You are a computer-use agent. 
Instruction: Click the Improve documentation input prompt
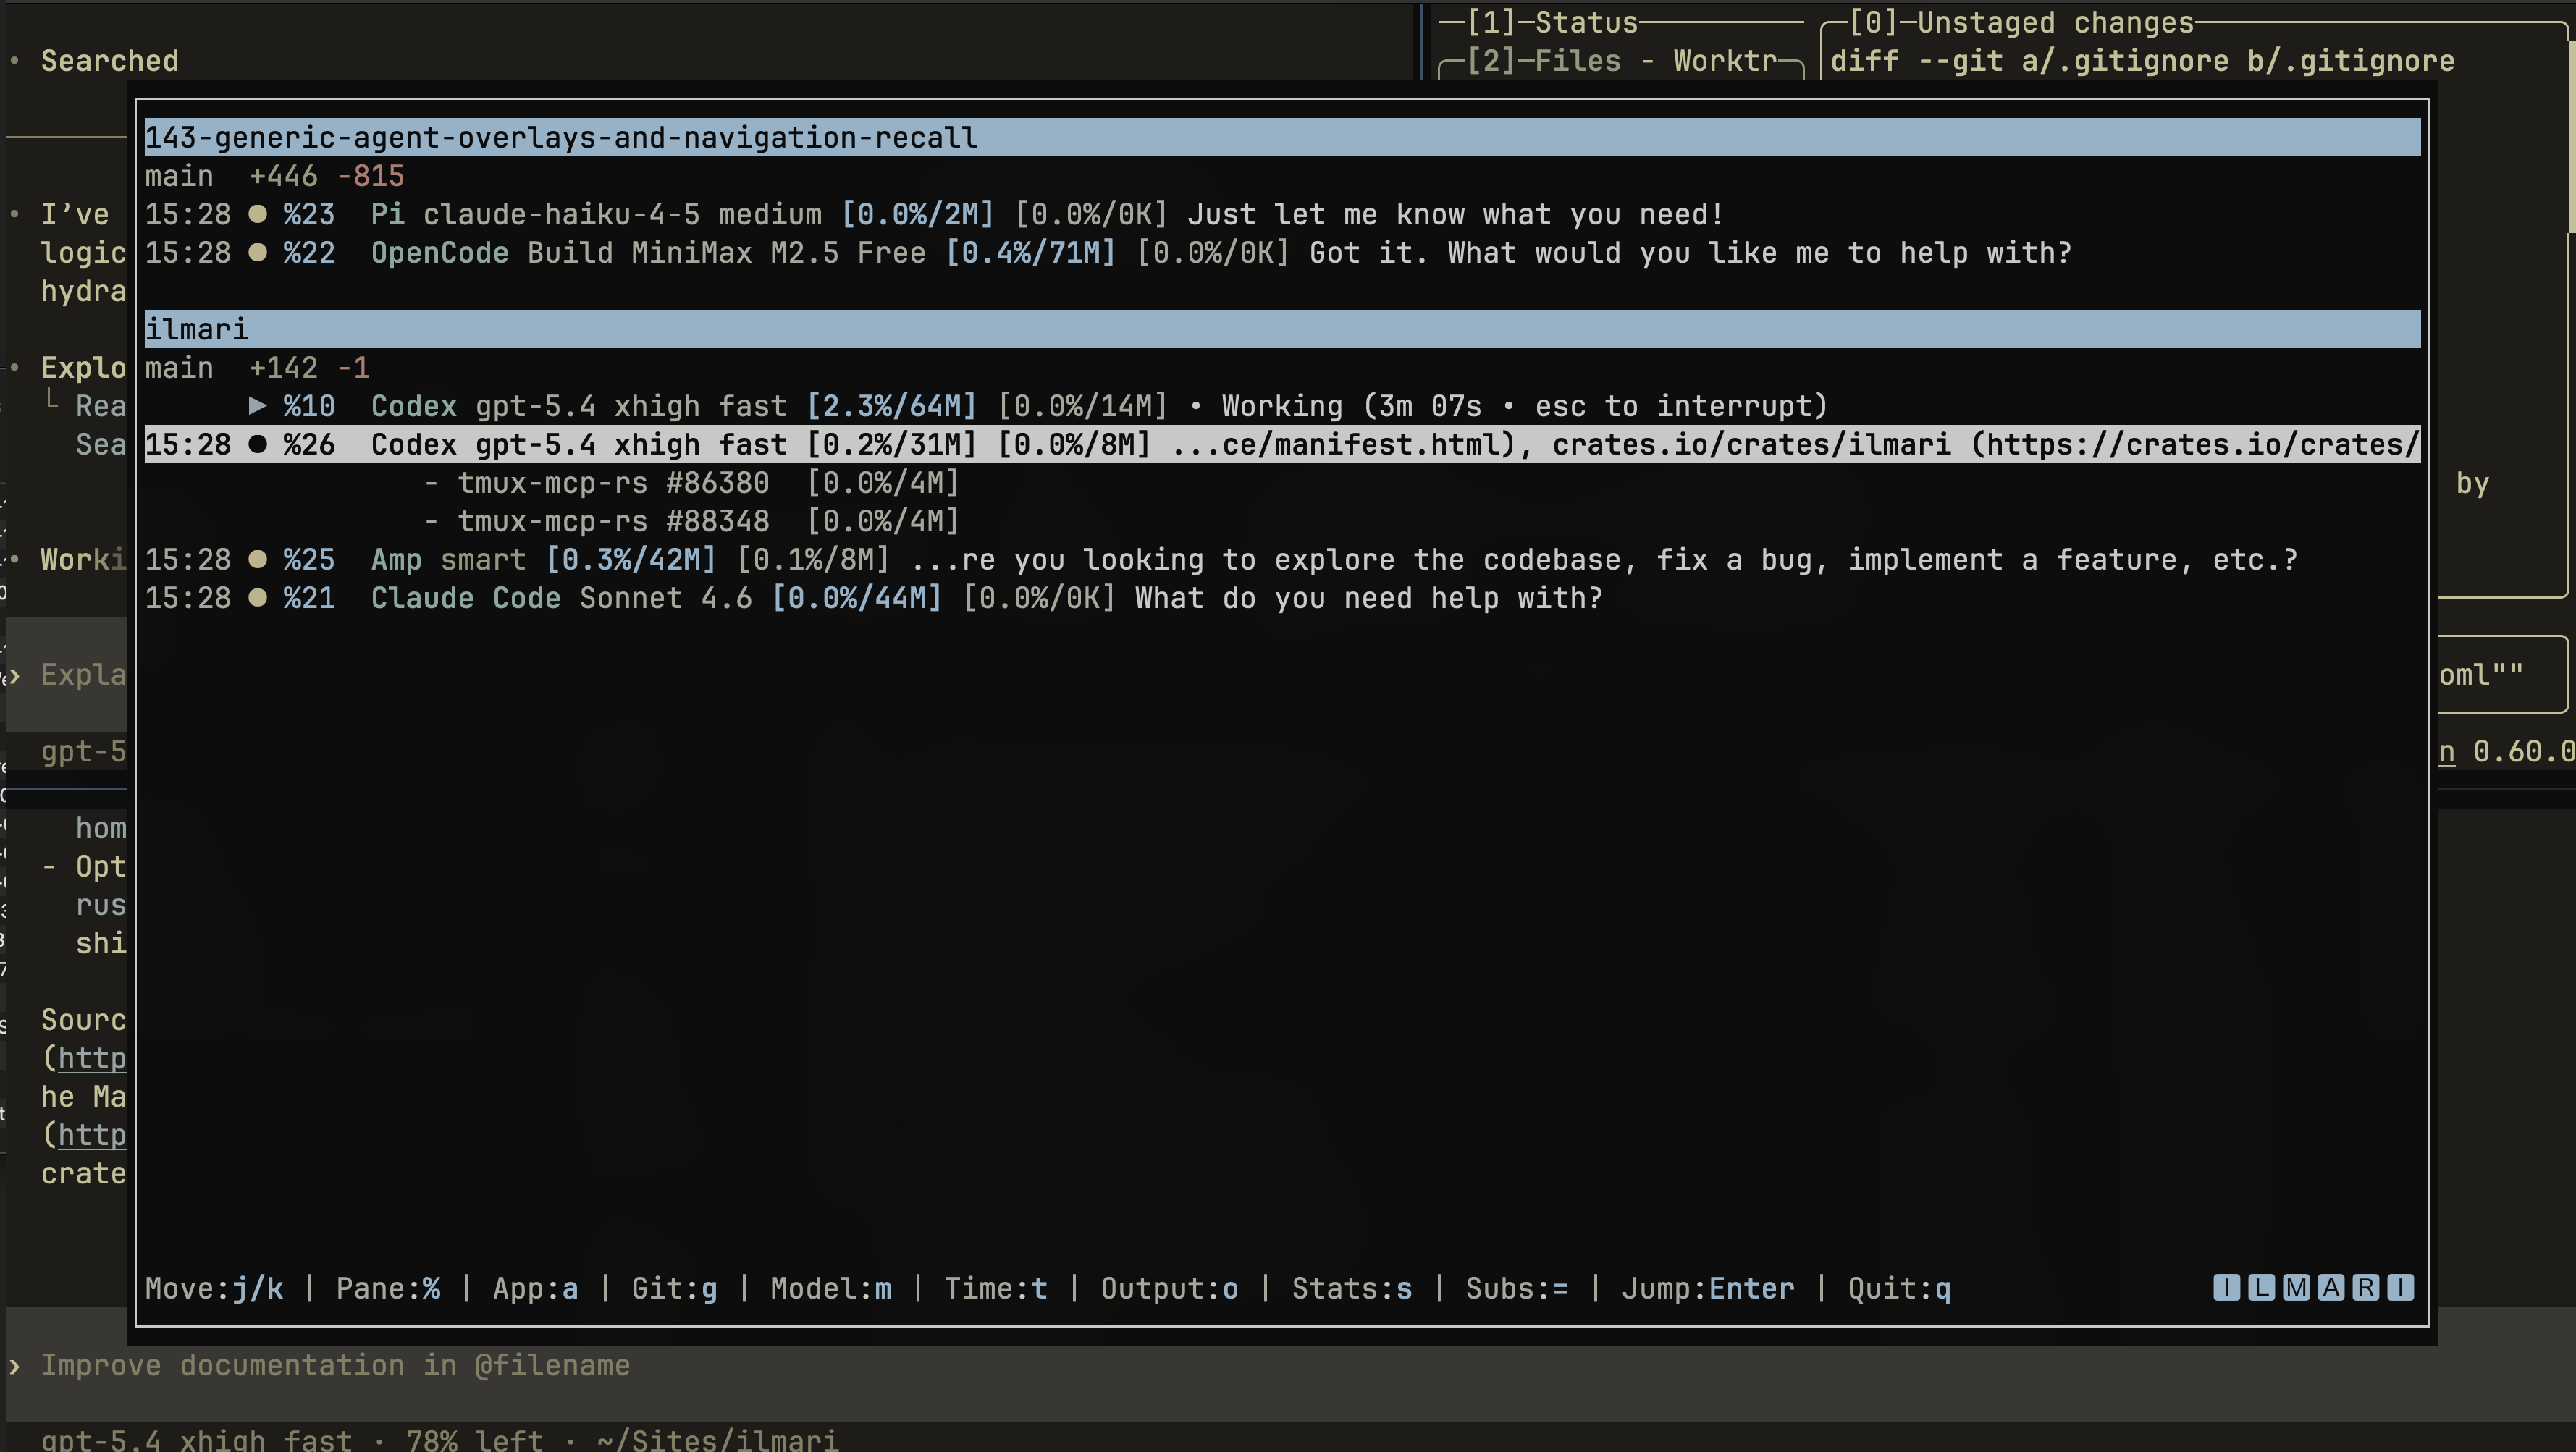point(335,1366)
